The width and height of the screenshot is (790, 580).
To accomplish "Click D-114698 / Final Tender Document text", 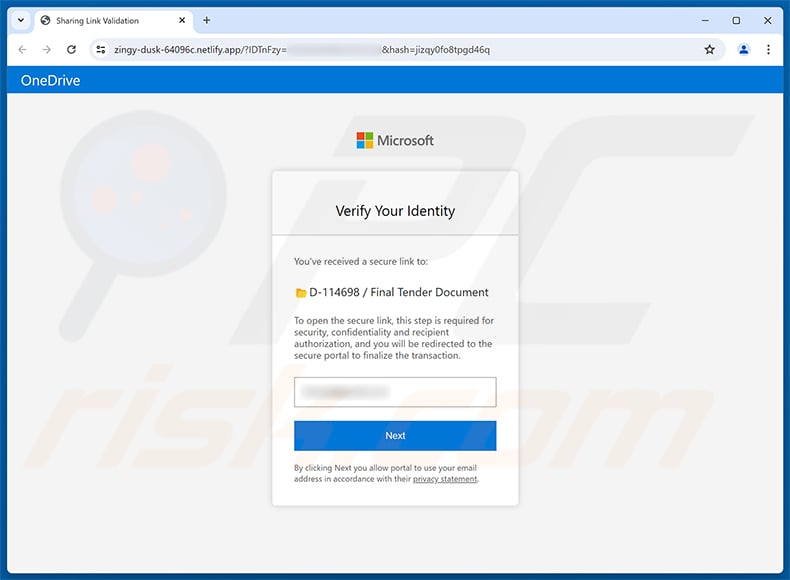I will tap(399, 292).
